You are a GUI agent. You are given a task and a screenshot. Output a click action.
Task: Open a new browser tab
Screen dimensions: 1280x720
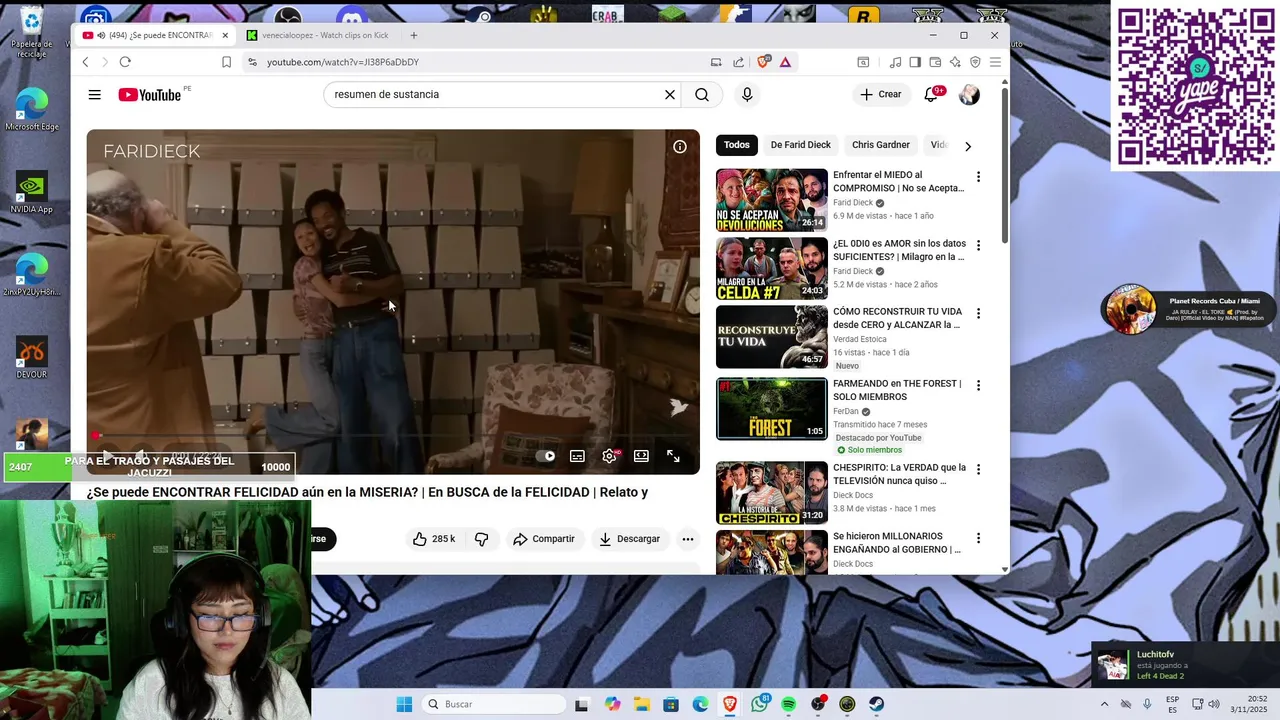[x=414, y=35]
